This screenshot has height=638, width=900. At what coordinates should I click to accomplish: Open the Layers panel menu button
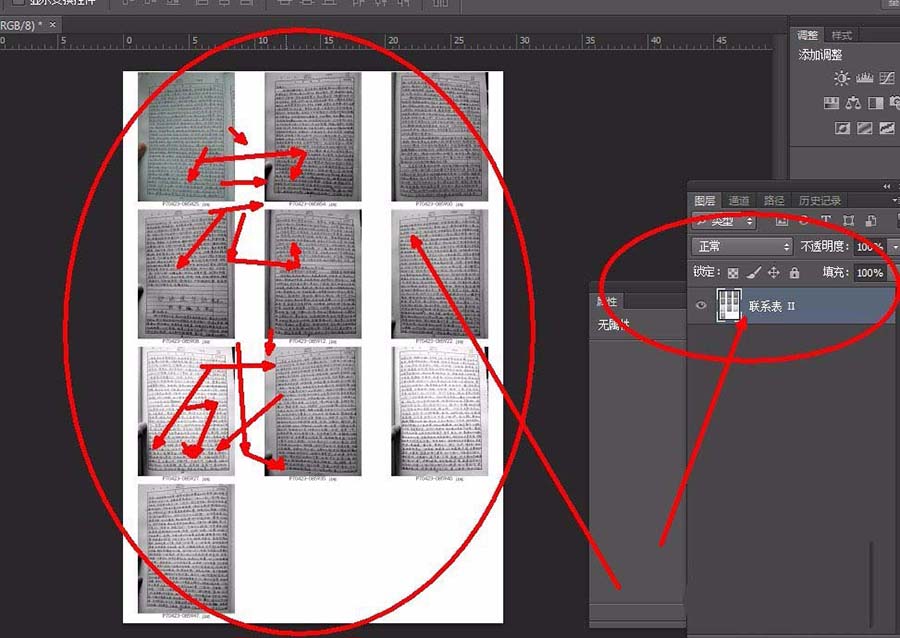point(895,200)
